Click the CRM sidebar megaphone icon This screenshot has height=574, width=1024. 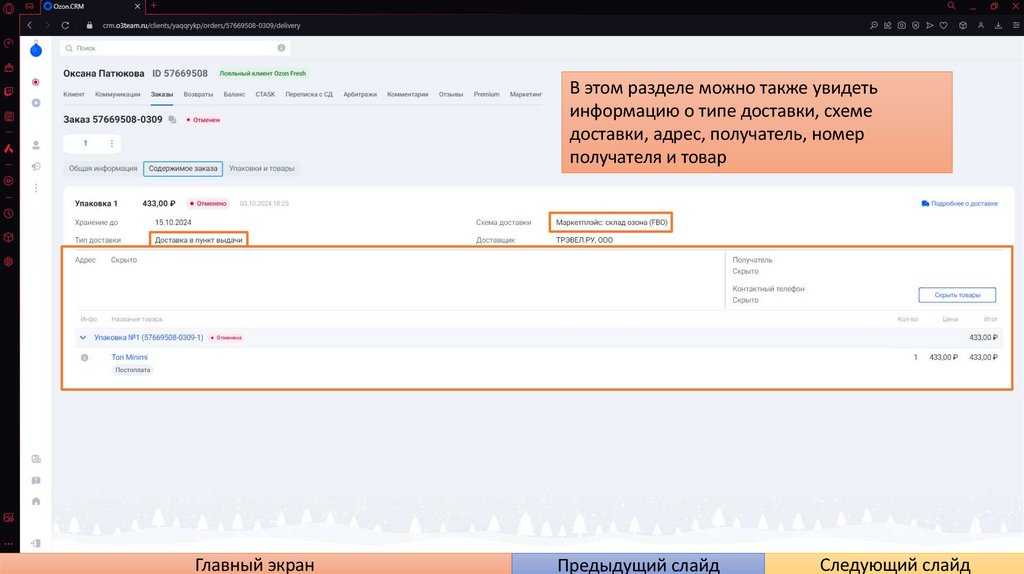pos(36,167)
